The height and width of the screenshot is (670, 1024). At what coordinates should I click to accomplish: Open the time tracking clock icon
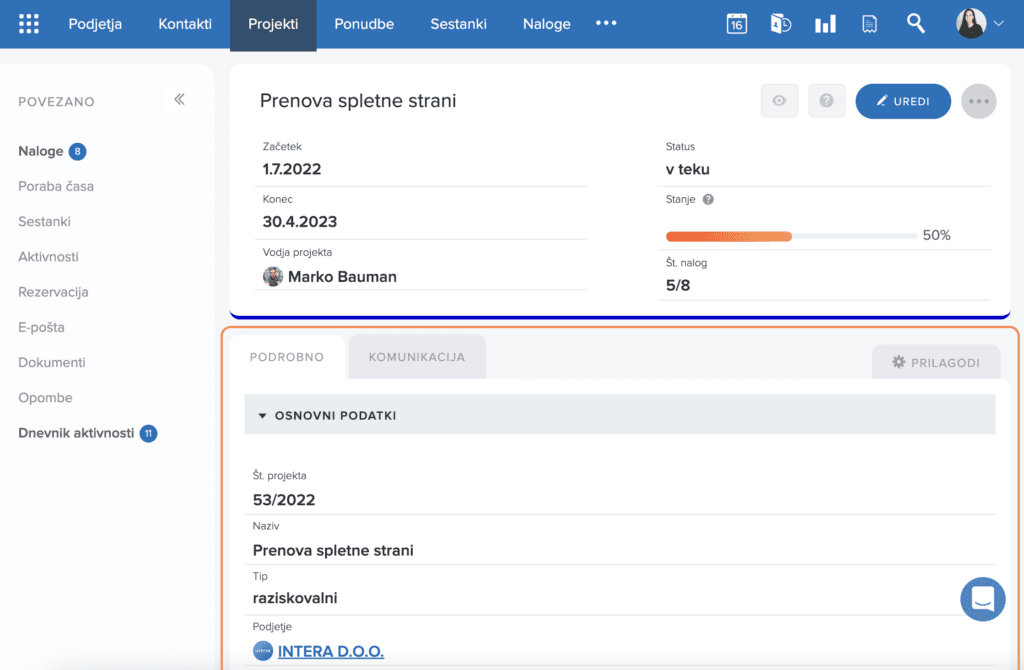[780, 24]
